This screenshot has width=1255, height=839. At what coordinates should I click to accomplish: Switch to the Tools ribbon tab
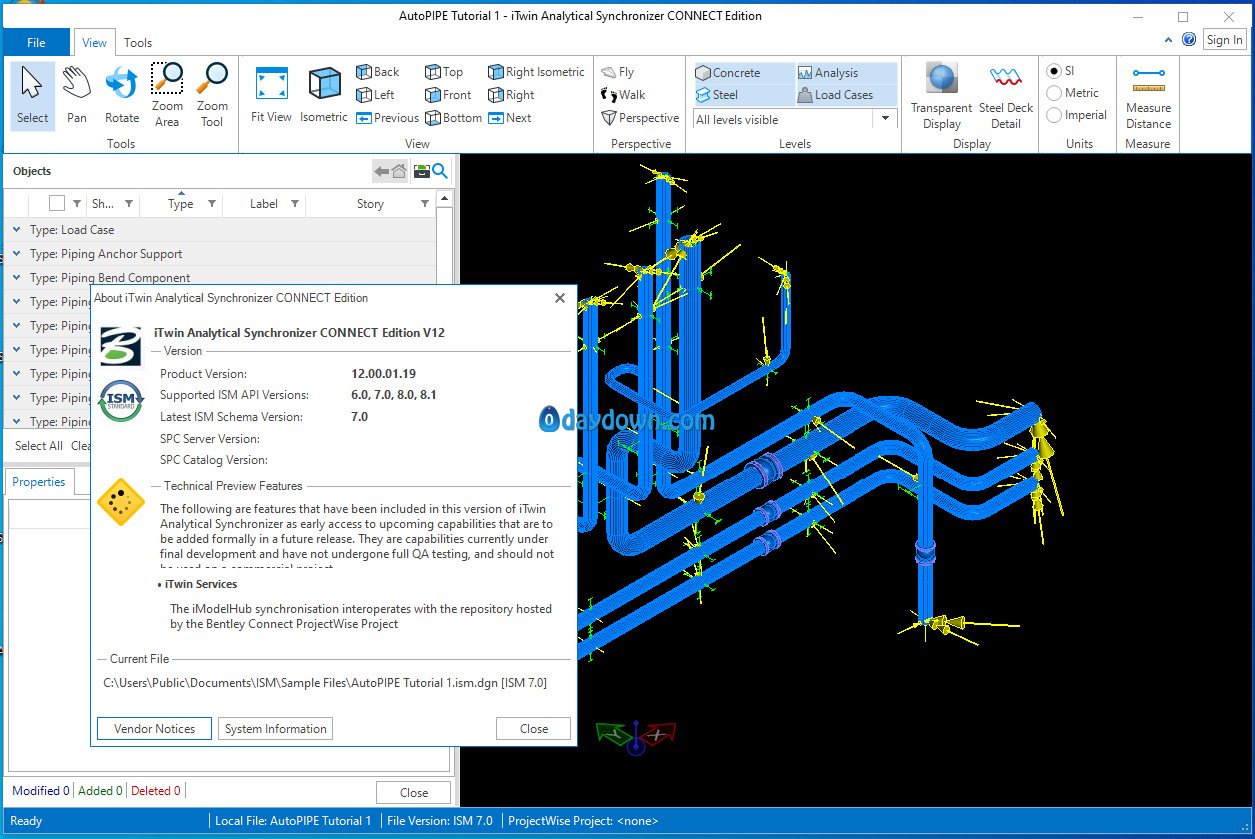tap(138, 42)
